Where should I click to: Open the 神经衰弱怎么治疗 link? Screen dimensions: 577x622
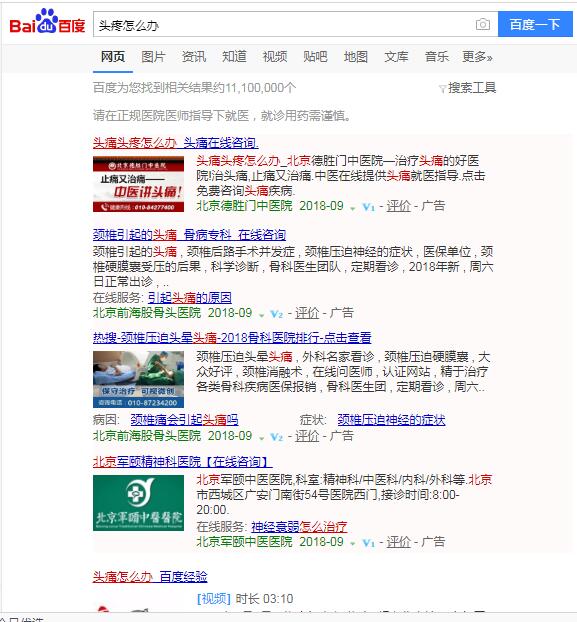pyautogui.click(x=299, y=527)
